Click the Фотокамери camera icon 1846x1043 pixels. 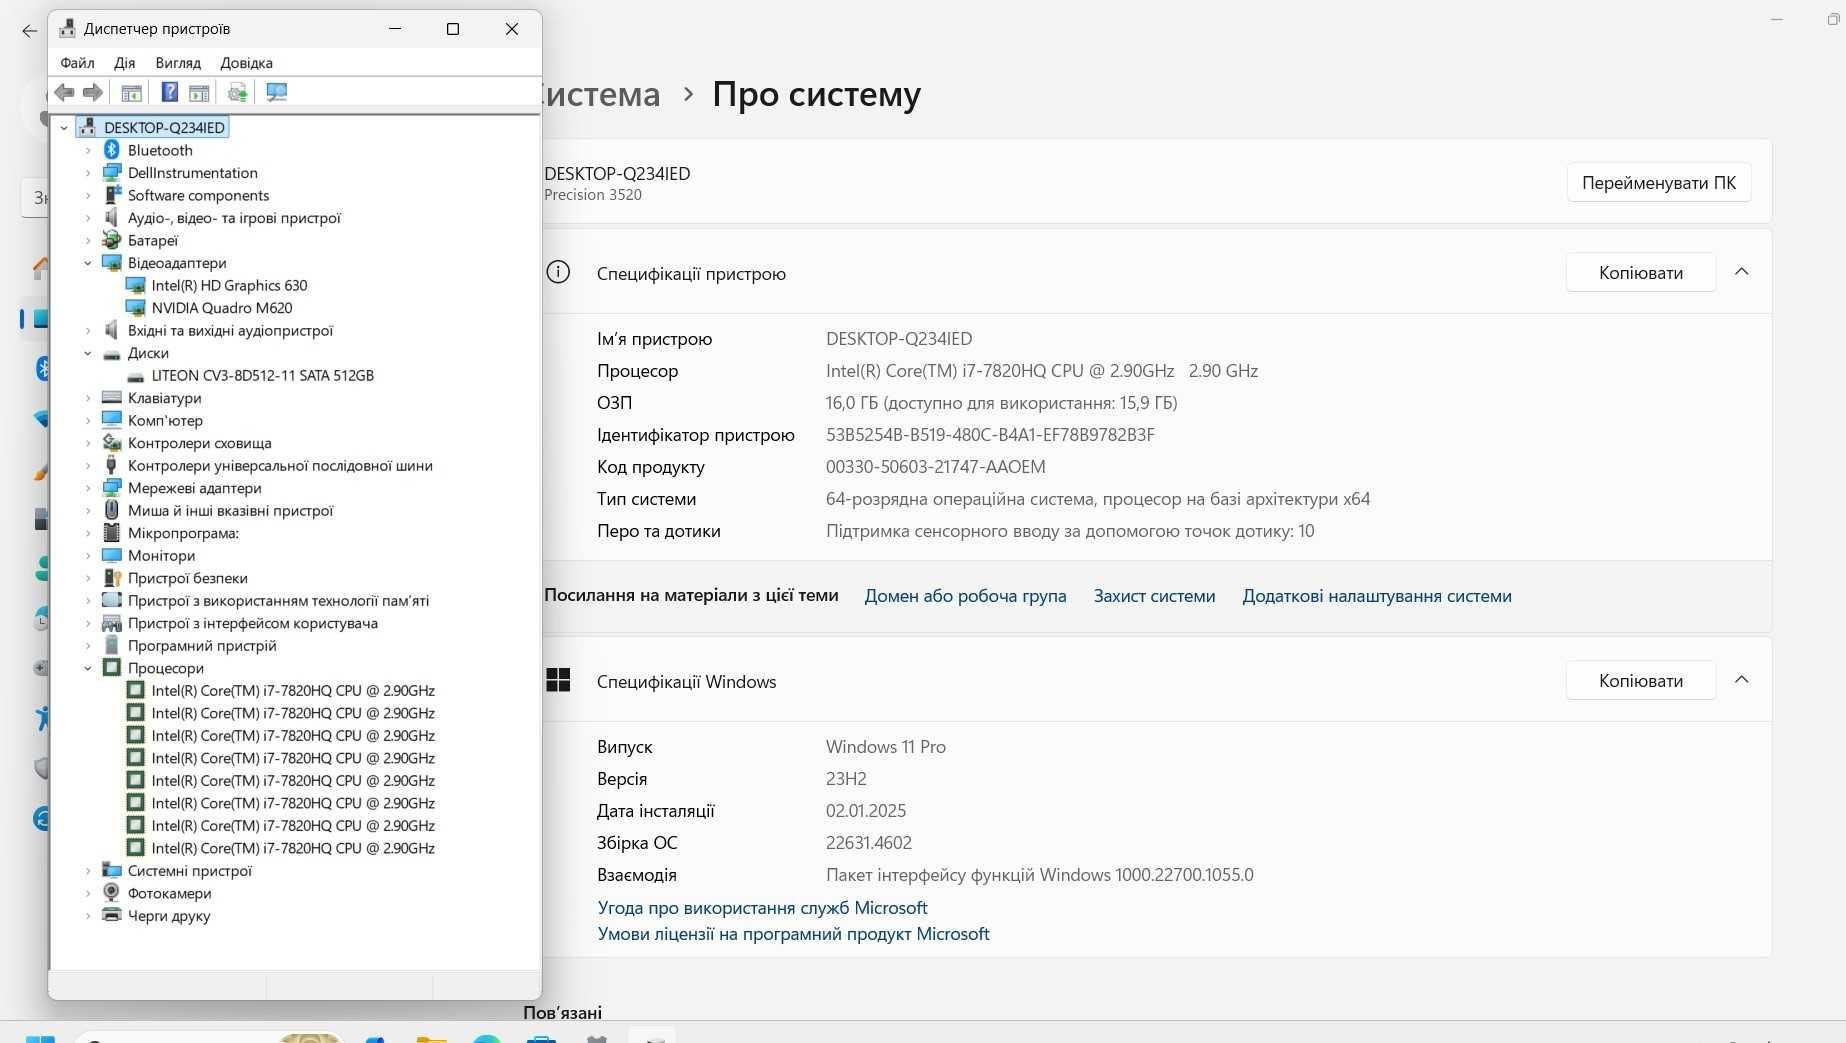coord(112,893)
